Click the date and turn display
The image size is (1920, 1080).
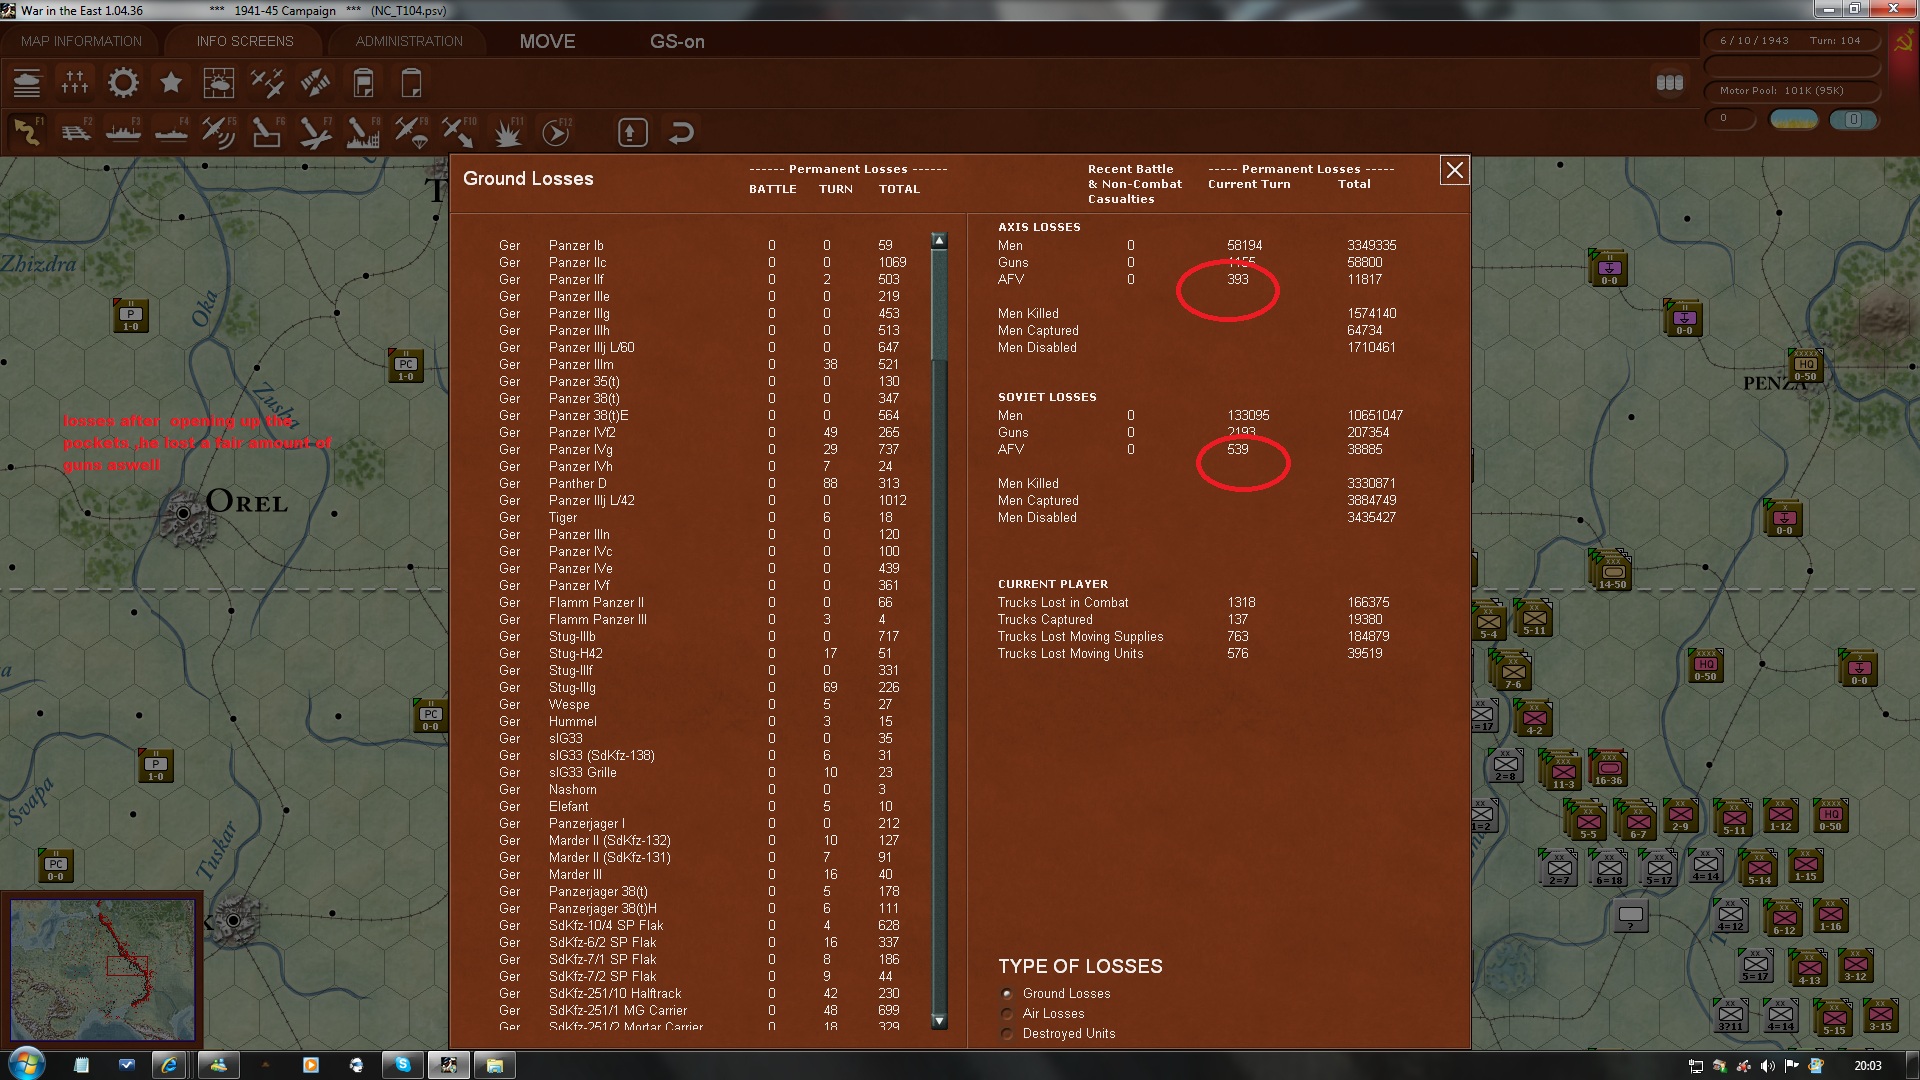coord(1790,41)
